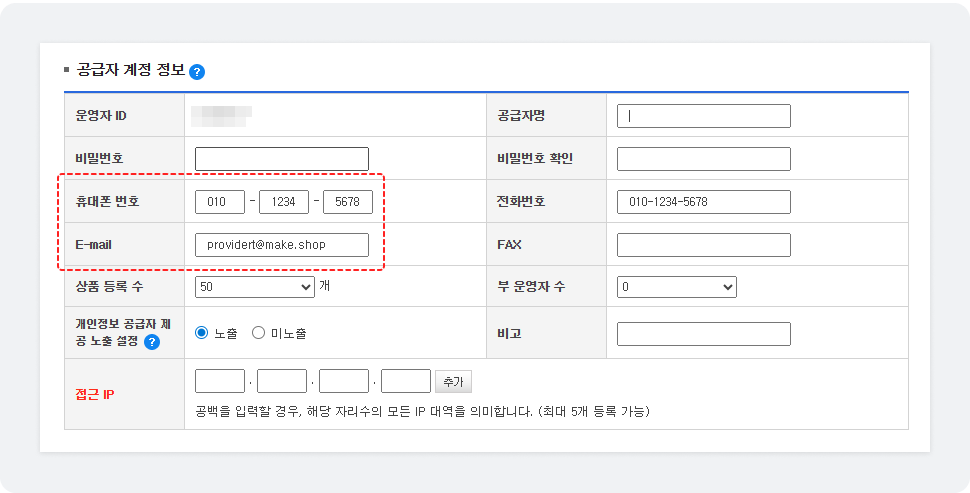
Task: Click the 추가 button for 접근 IP
Action: click(x=453, y=382)
